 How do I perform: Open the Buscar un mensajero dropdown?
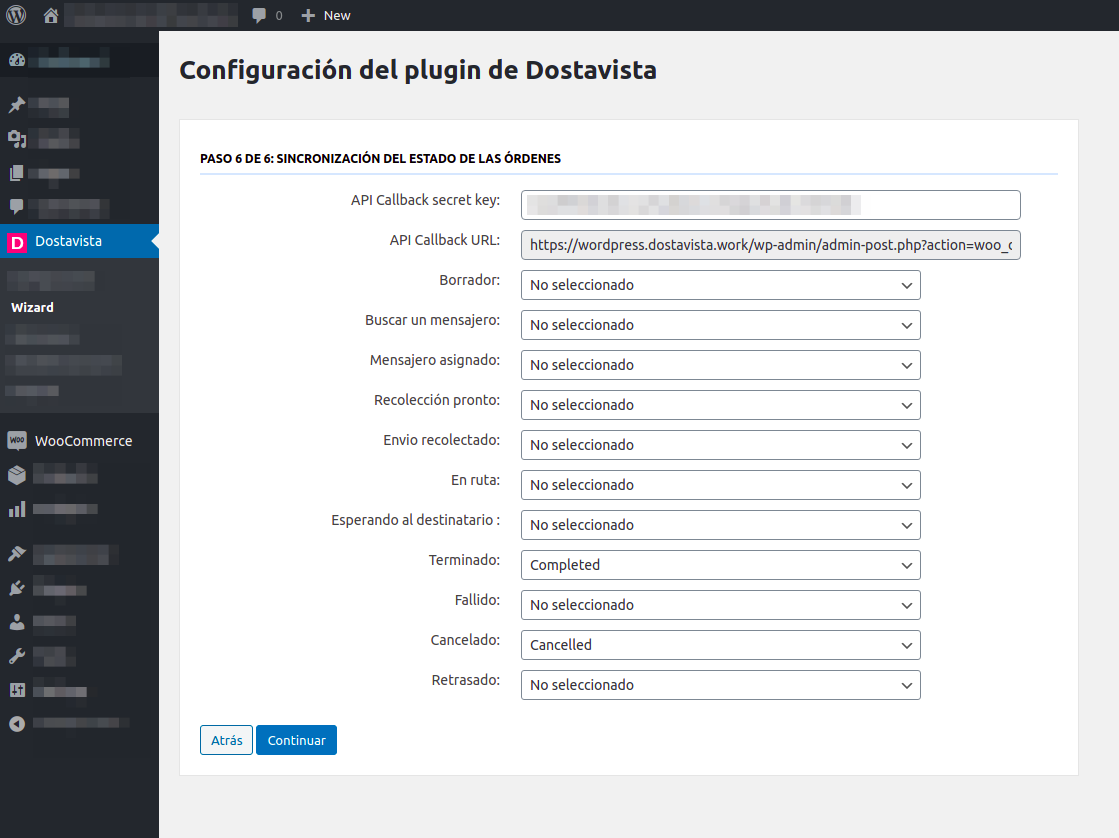(x=721, y=325)
